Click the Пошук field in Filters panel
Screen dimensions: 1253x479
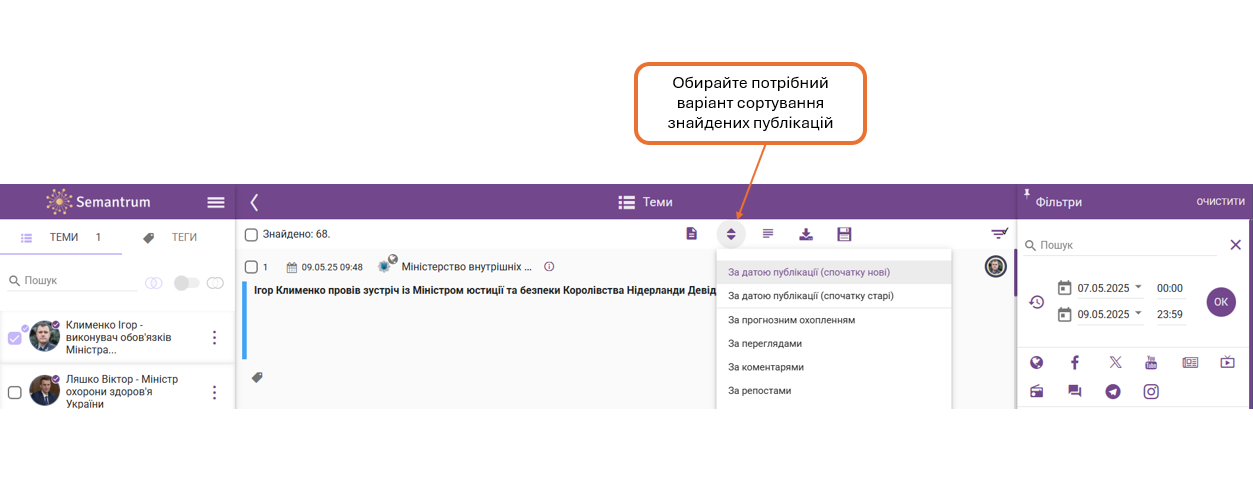tap(1120, 245)
